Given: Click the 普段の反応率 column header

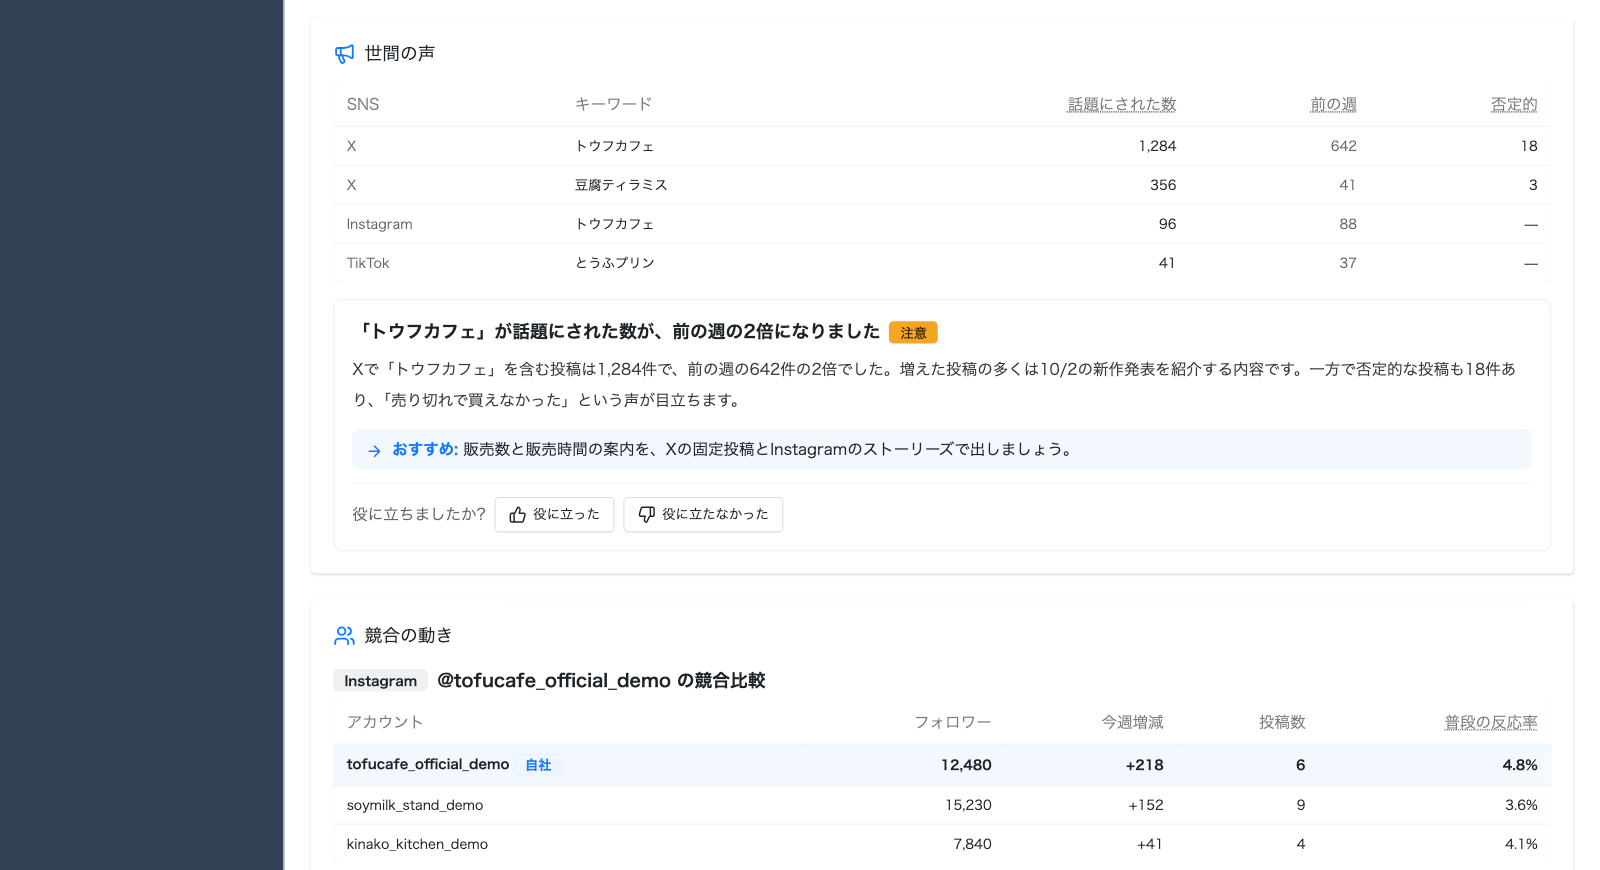Looking at the screenshot, I should 1491,722.
